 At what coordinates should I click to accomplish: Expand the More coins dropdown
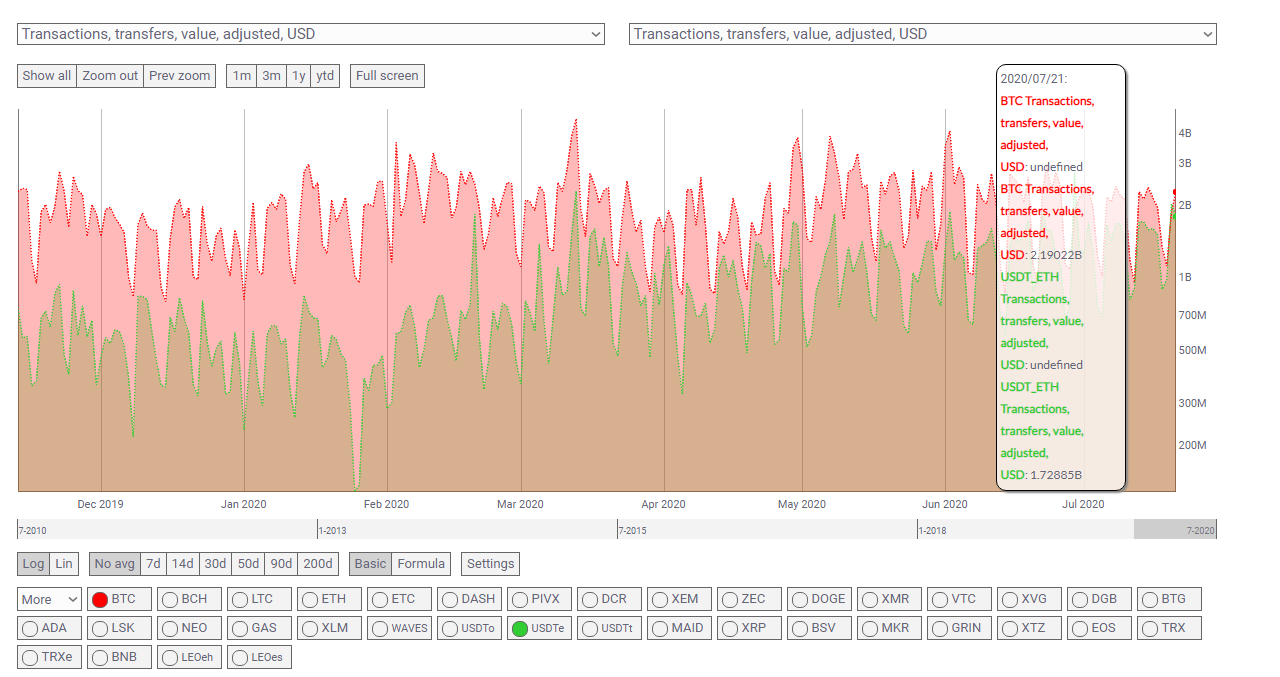pos(49,599)
